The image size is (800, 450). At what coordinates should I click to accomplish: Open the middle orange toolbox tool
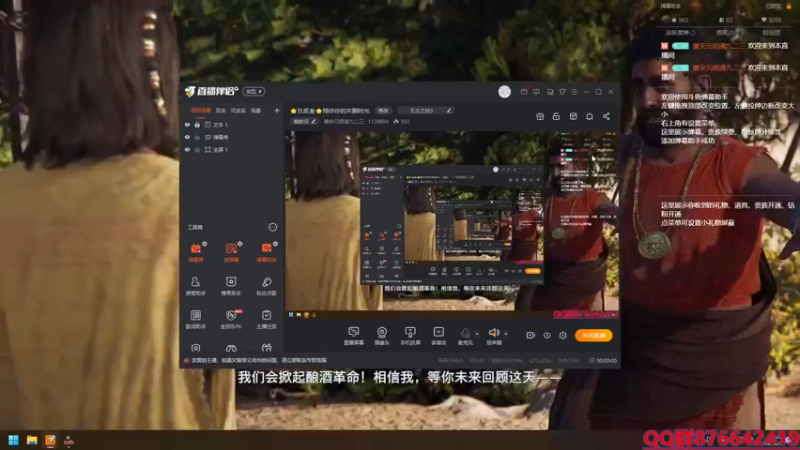[231, 252]
